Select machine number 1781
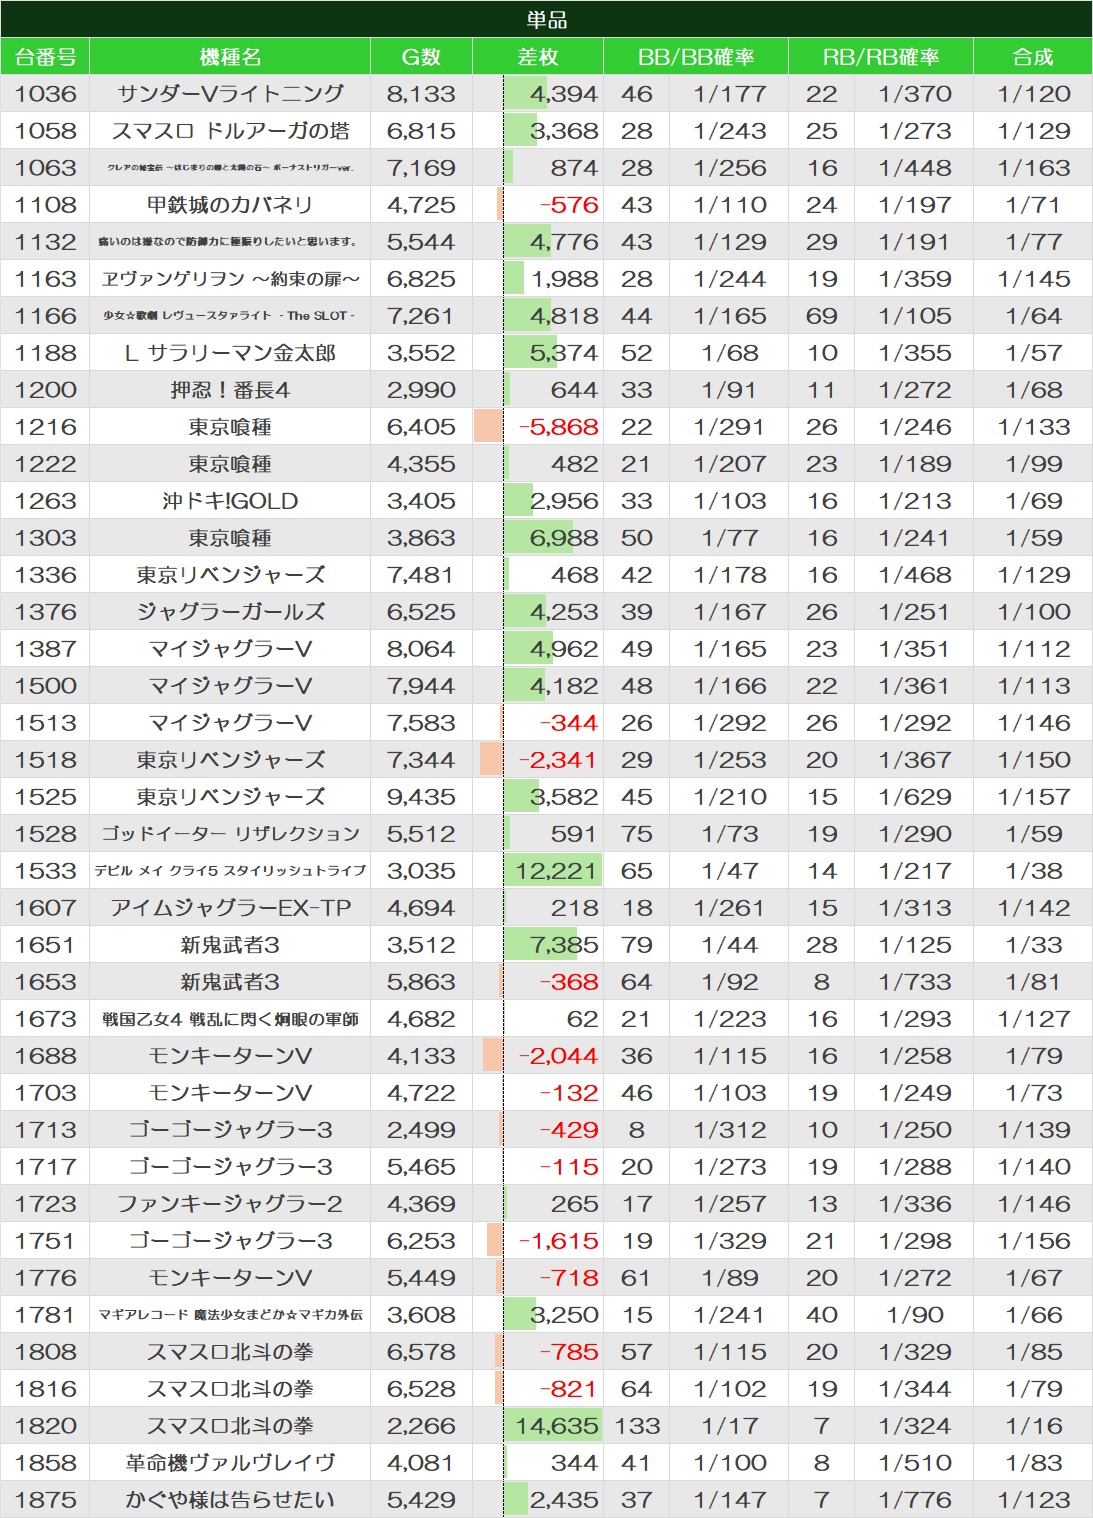Screen dimensions: 1093x1518 pos(45,1315)
